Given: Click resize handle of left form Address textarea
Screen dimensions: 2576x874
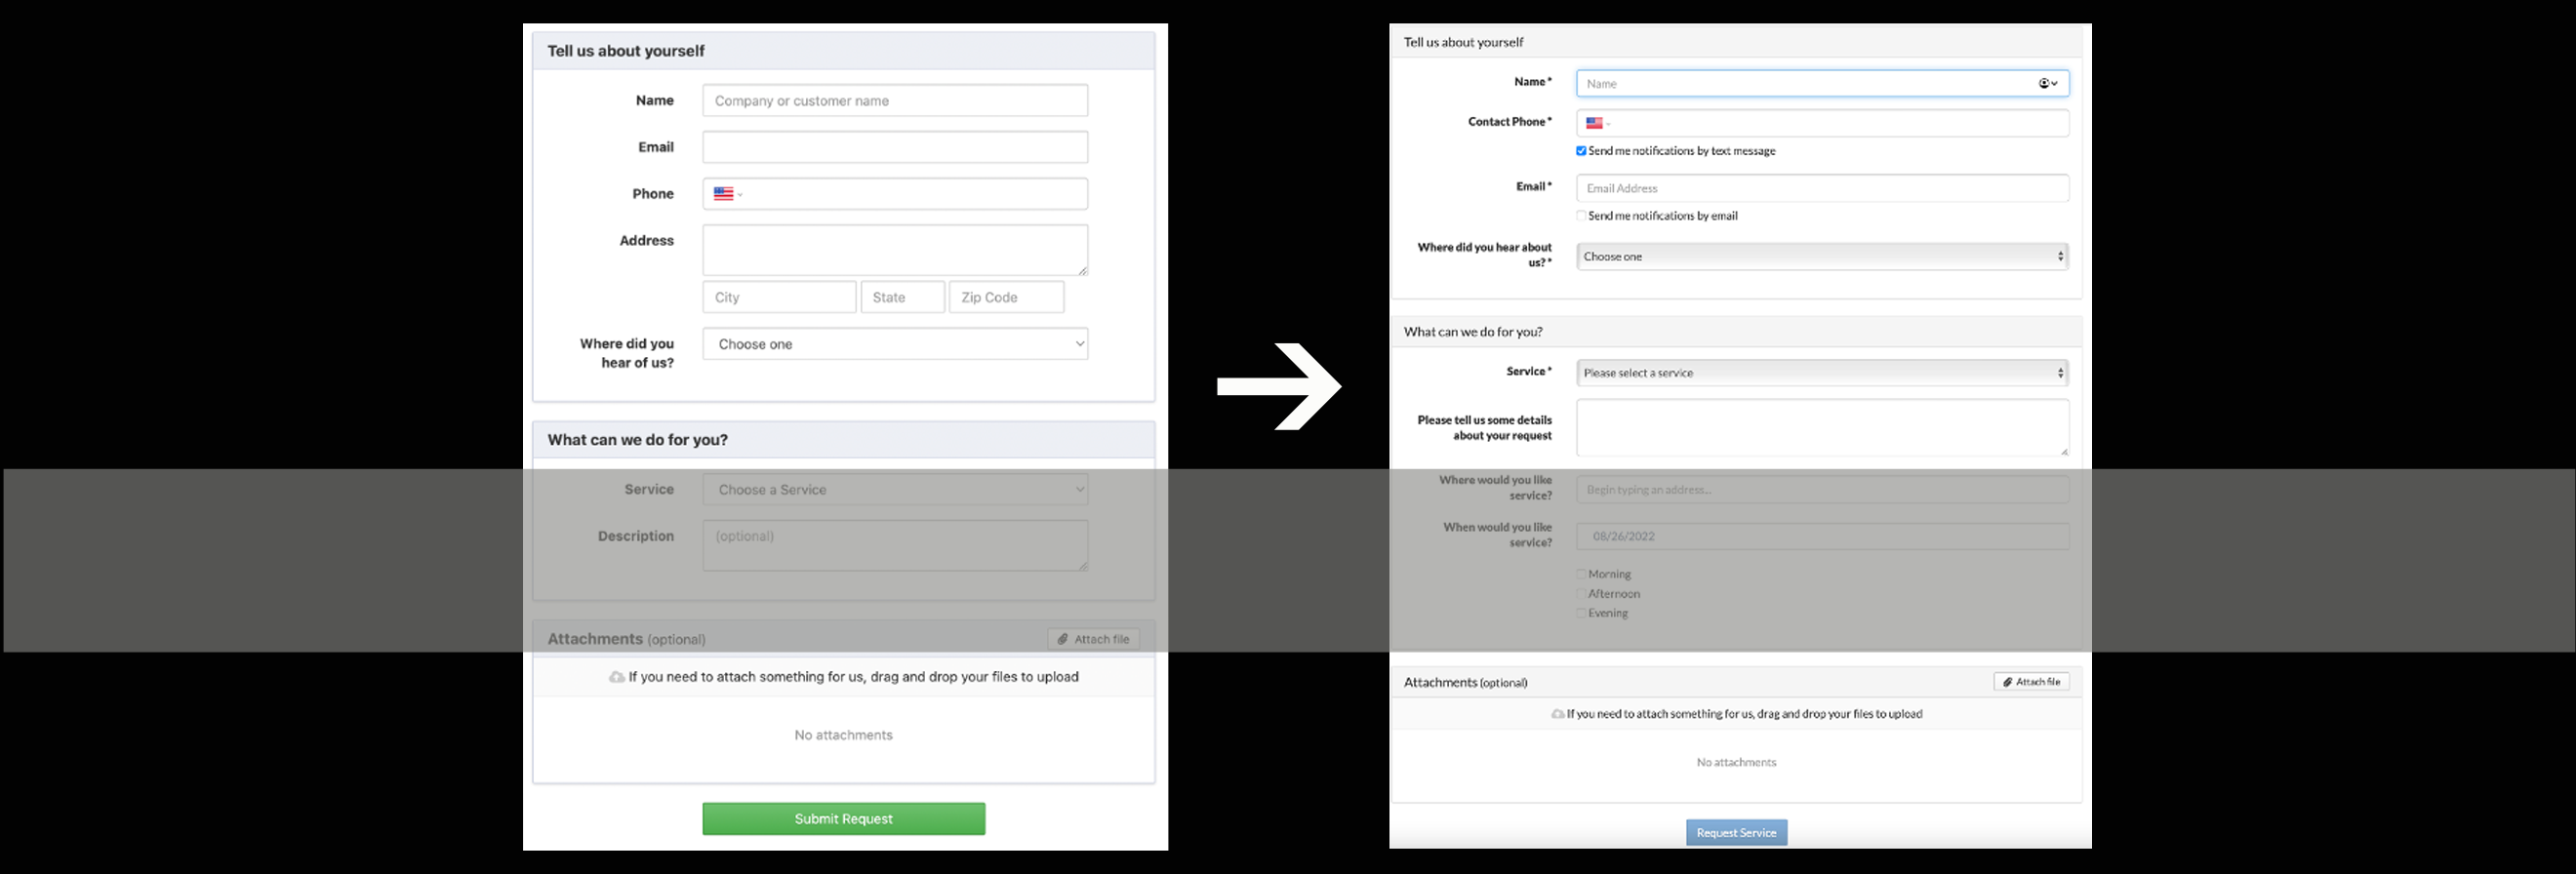Looking at the screenshot, I should coord(1082,270).
